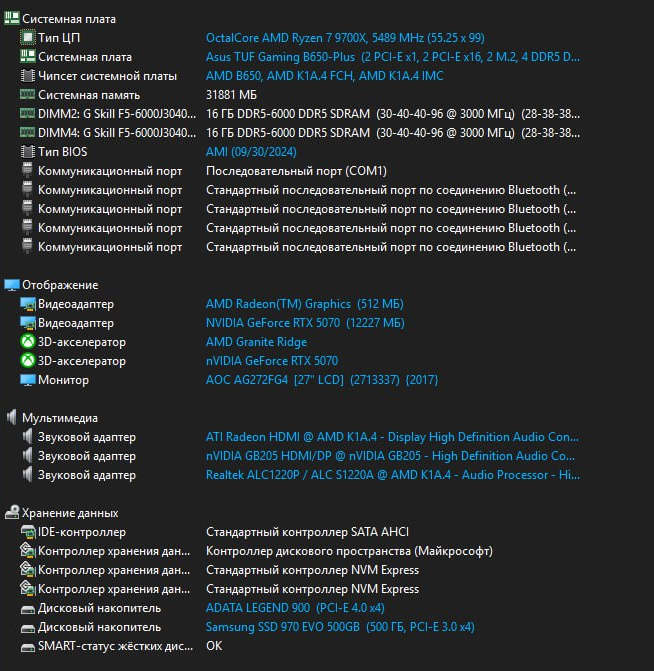Select the Хранение данных section header

(x=70, y=513)
